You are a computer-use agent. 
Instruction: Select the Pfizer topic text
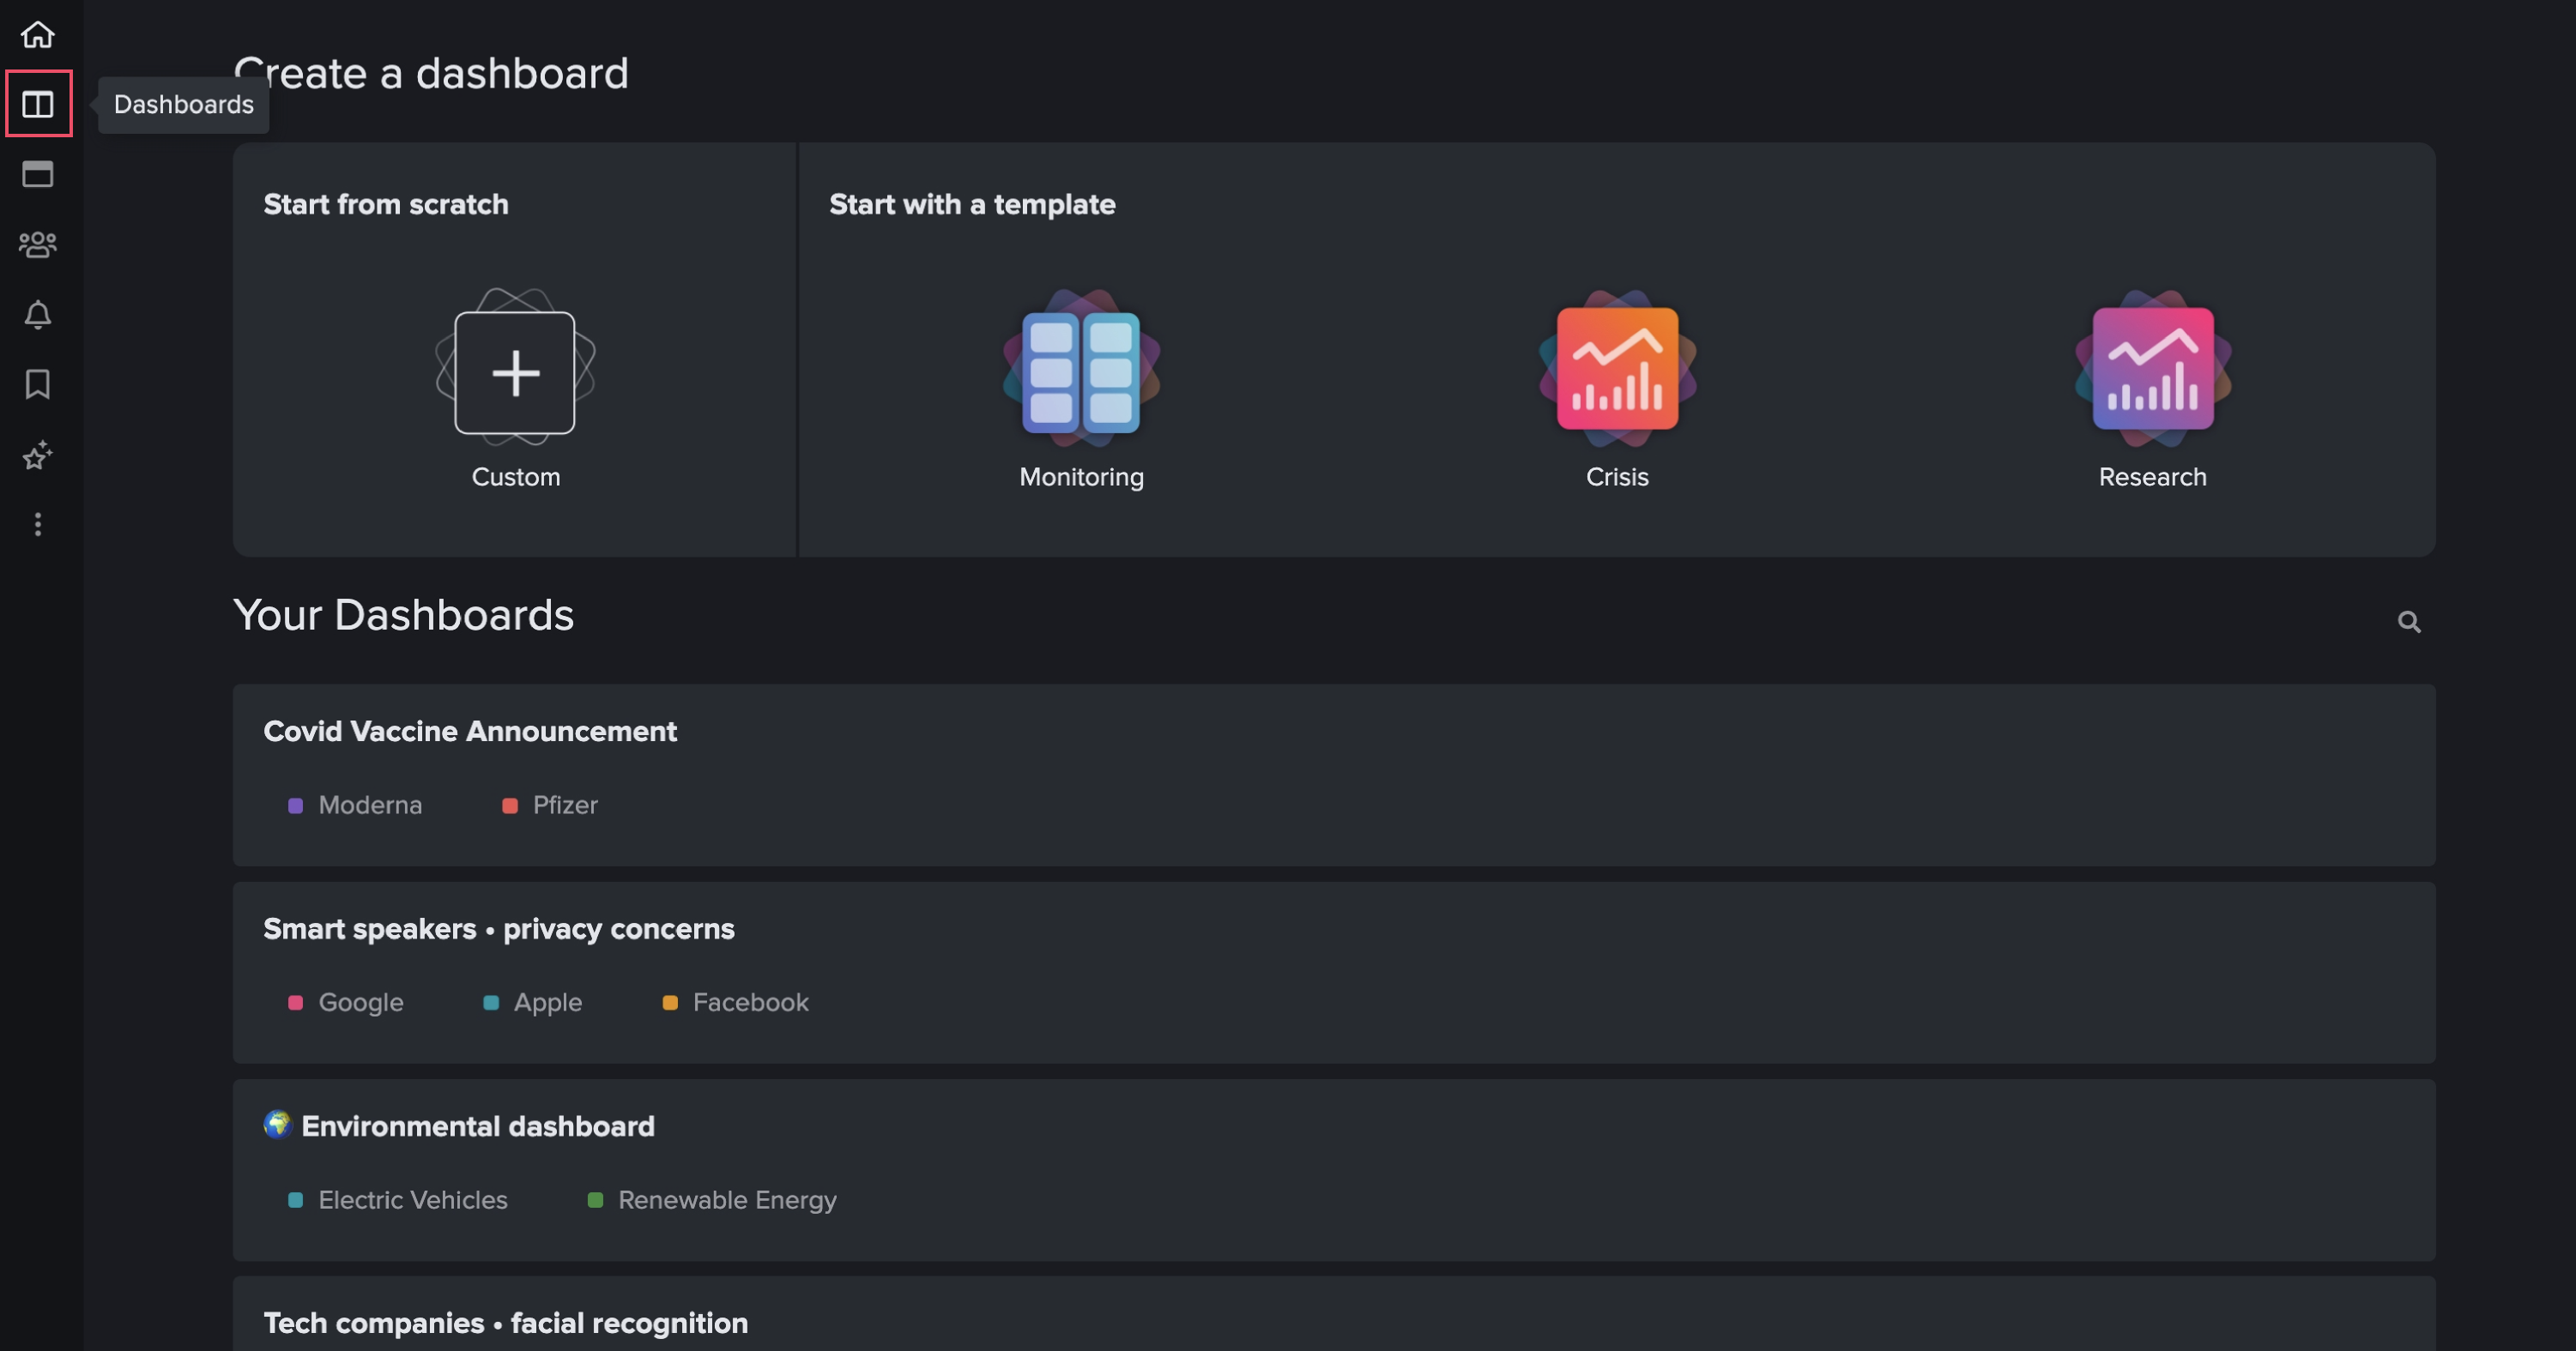pyautogui.click(x=565, y=806)
